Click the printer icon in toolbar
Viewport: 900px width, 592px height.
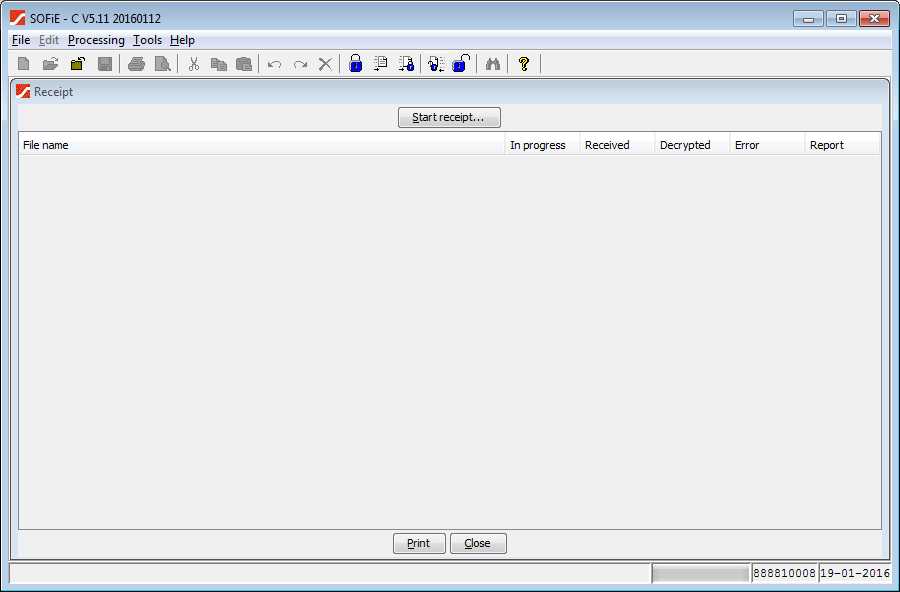point(136,64)
